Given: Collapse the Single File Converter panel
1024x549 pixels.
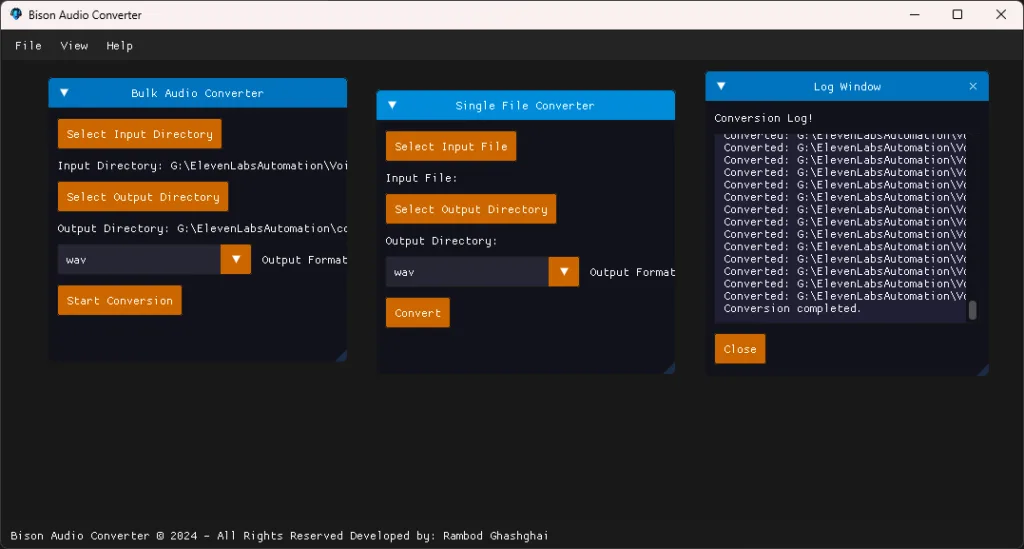Looking at the screenshot, I should 392,105.
